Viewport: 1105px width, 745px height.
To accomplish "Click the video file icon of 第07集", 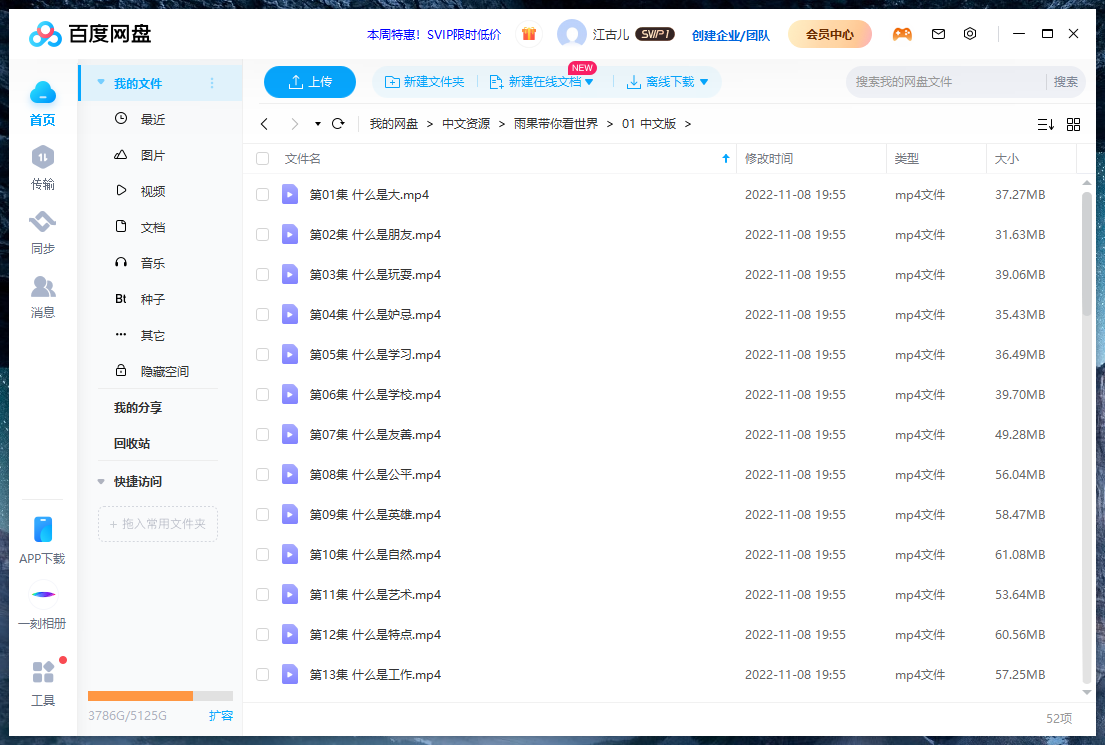I will click(x=290, y=435).
